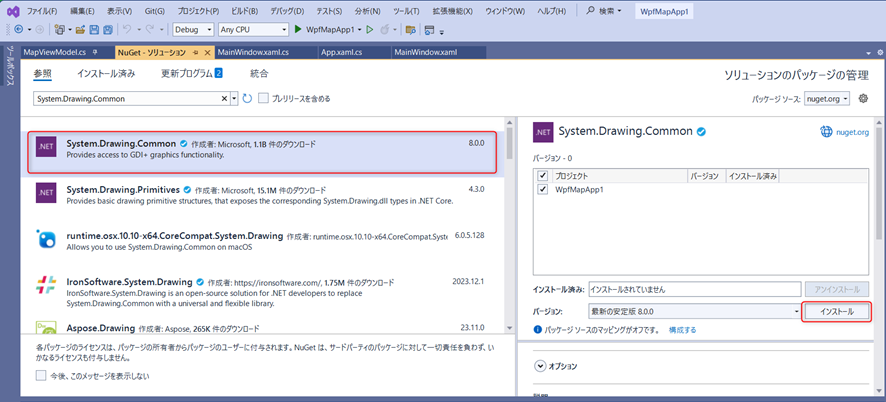
Task: Clear the package search box text
Action: click(224, 98)
